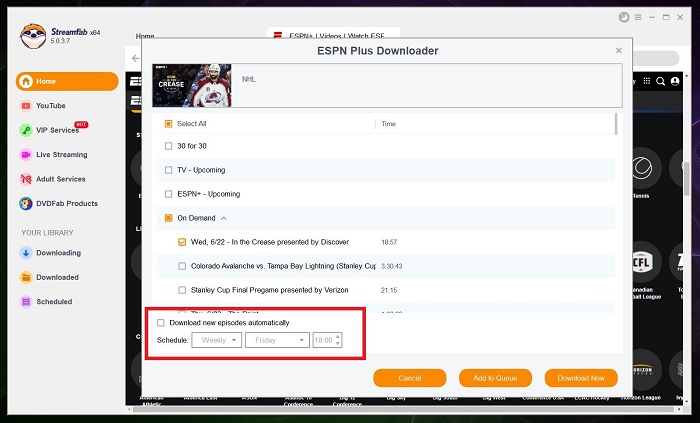Toggle the On Demand checkbox

point(168,218)
